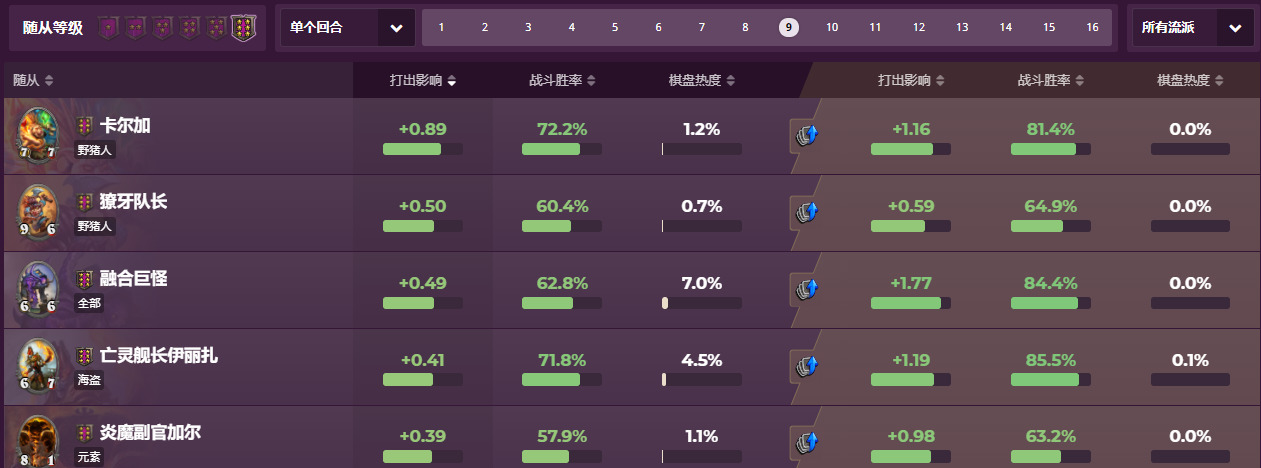Image resolution: width=1261 pixels, height=468 pixels.
Task: Sort by the left 打出影响 column
Action: coord(423,80)
